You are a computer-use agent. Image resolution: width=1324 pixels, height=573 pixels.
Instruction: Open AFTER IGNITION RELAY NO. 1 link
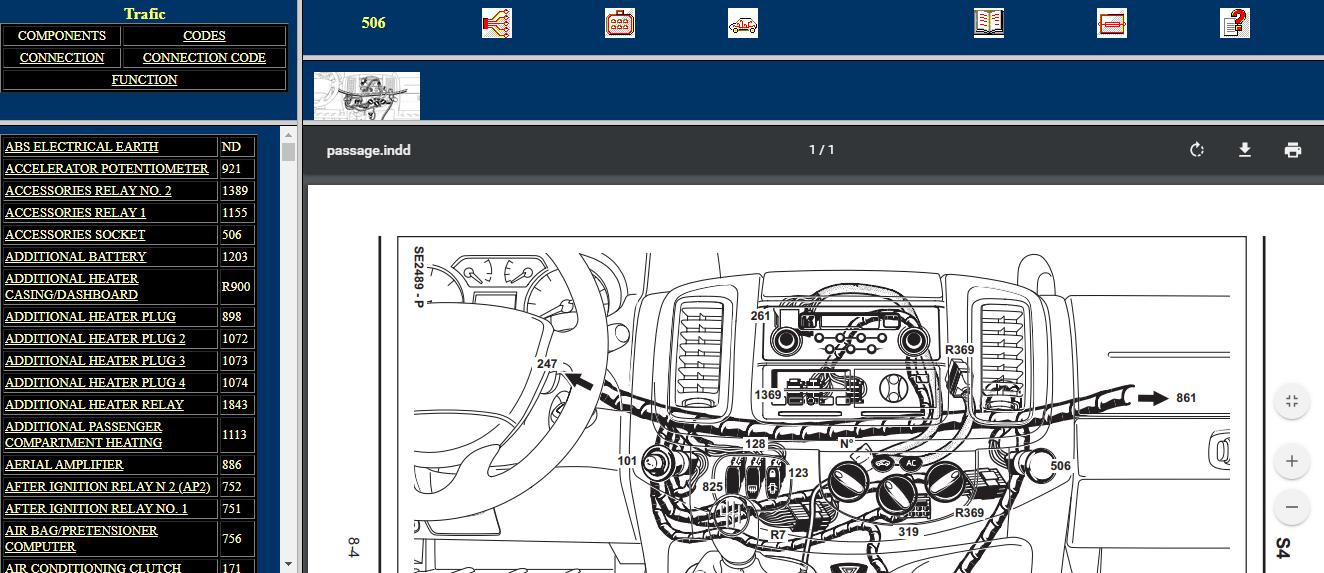point(96,509)
